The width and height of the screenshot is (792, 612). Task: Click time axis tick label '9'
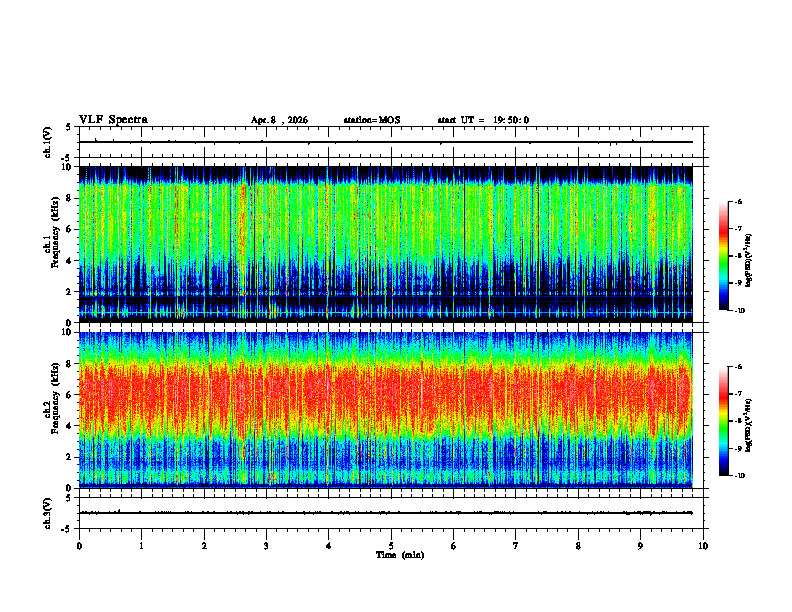[640, 546]
